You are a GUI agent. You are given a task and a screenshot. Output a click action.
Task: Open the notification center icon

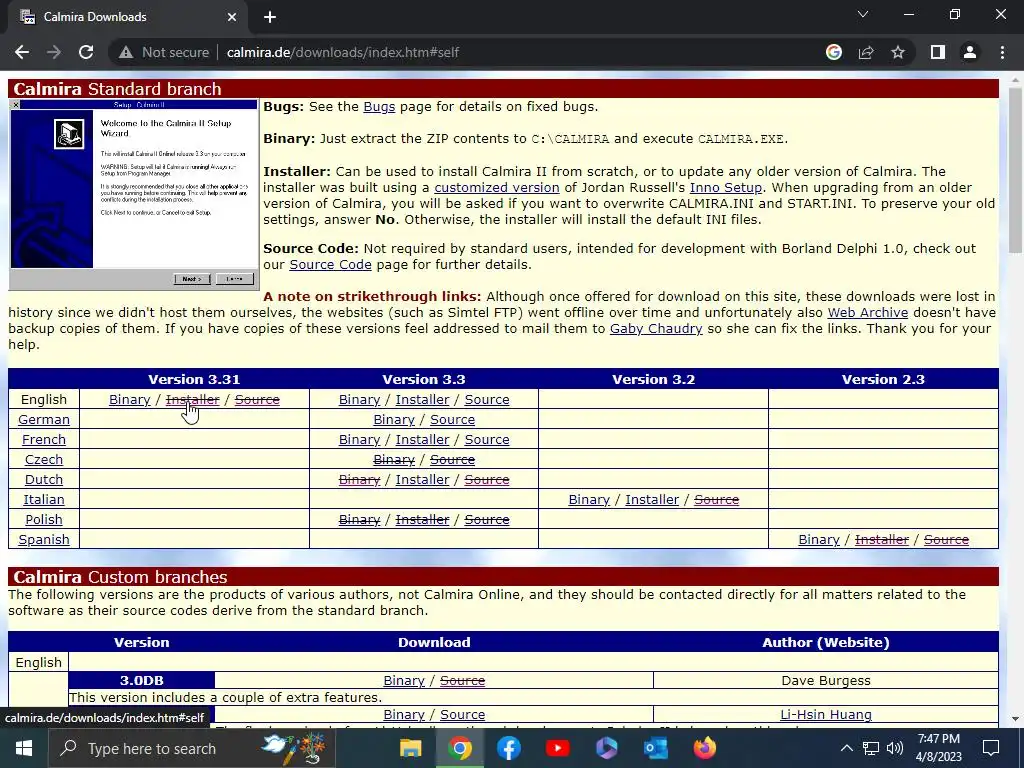991,748
